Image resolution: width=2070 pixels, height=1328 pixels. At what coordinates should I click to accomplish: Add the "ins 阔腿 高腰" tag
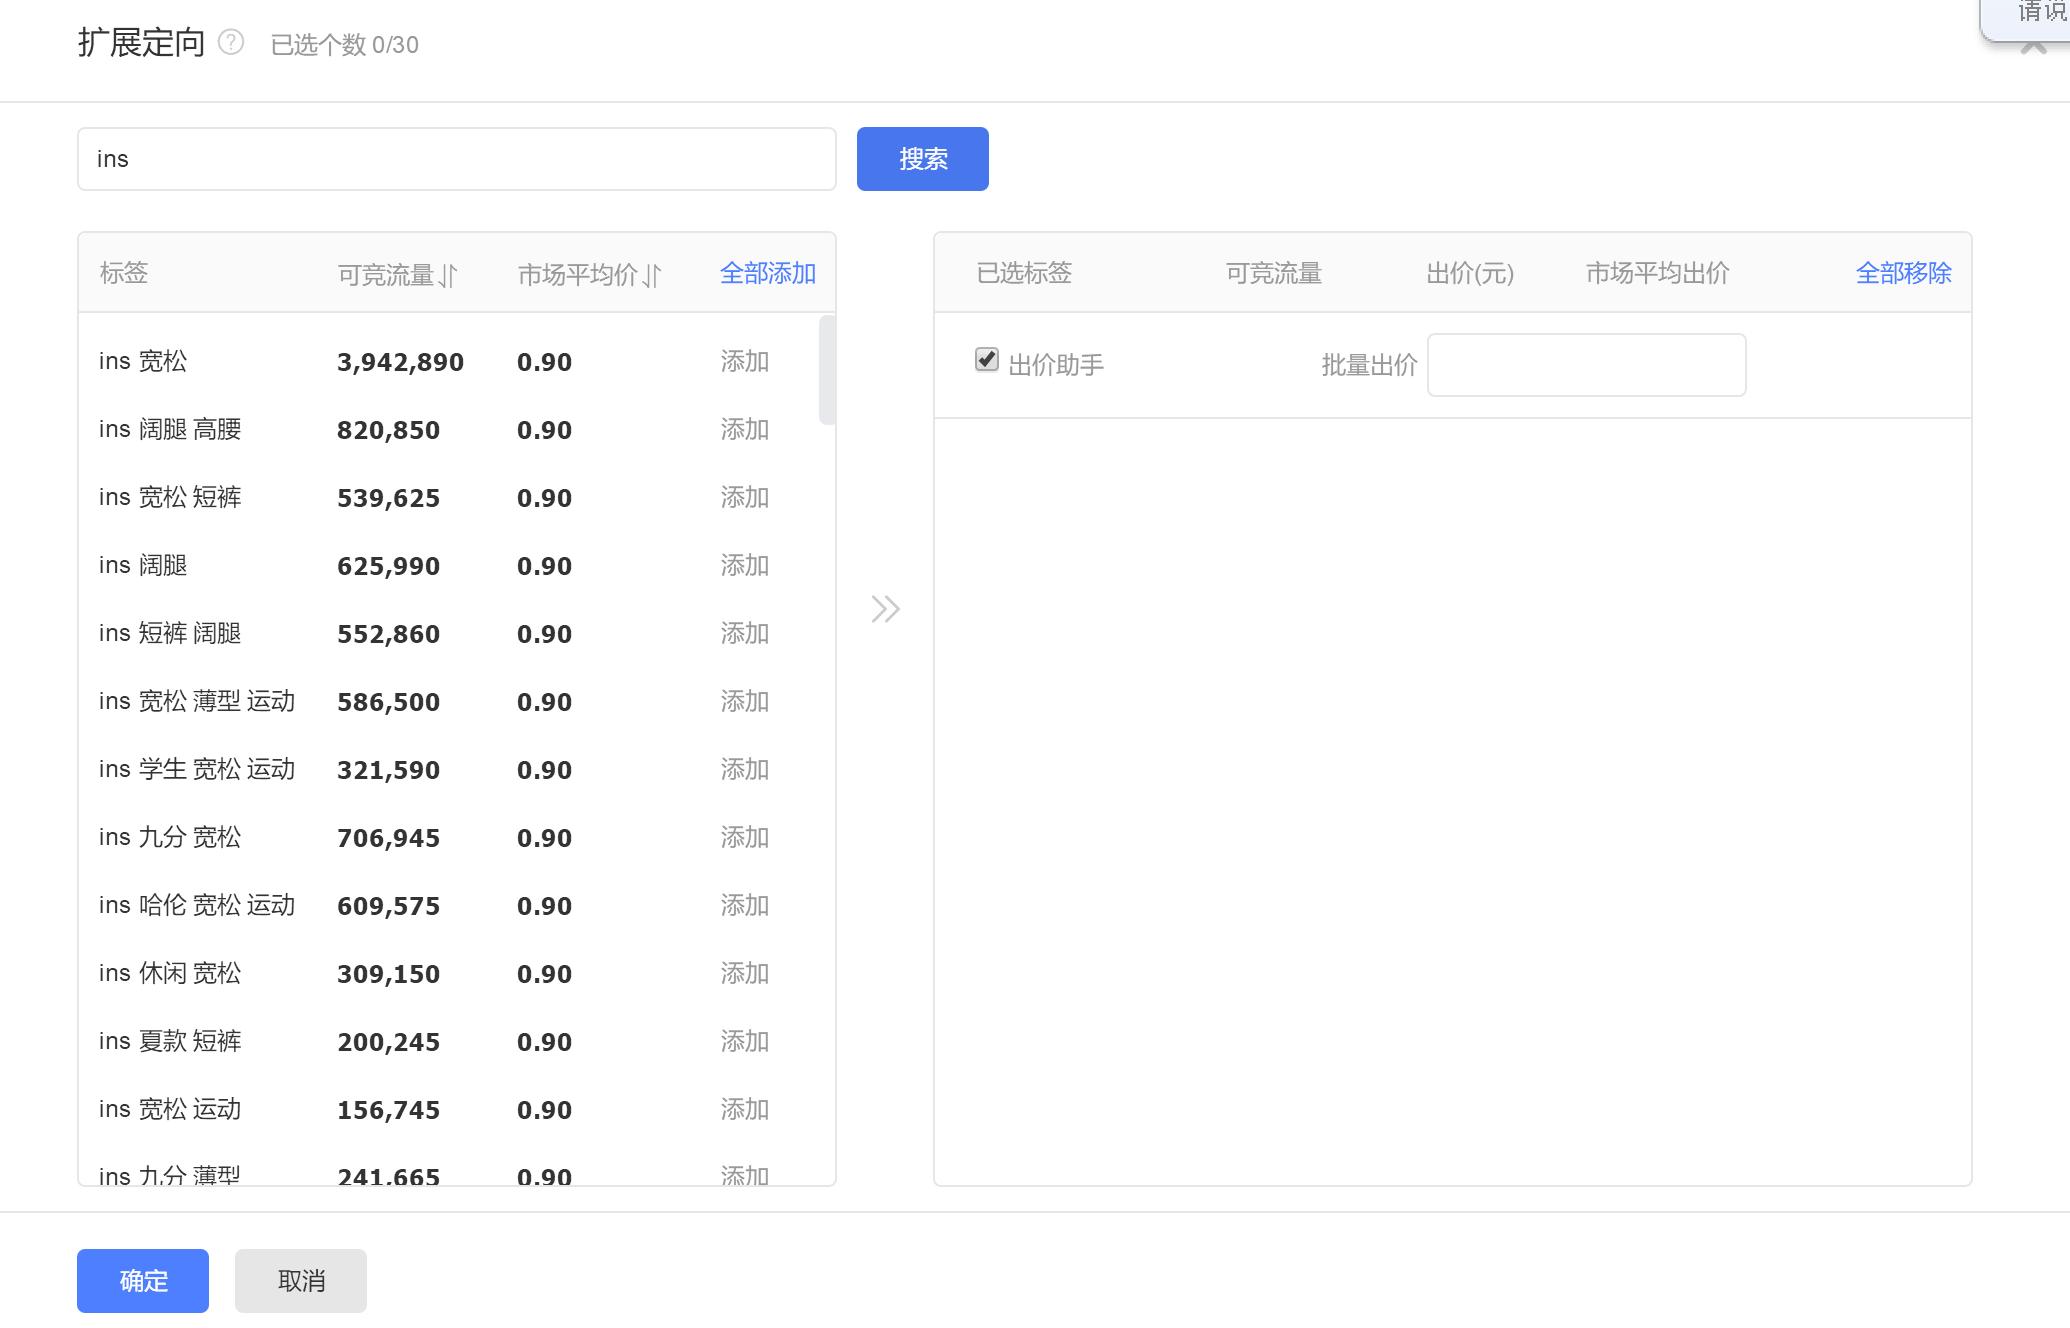point(745,429)
